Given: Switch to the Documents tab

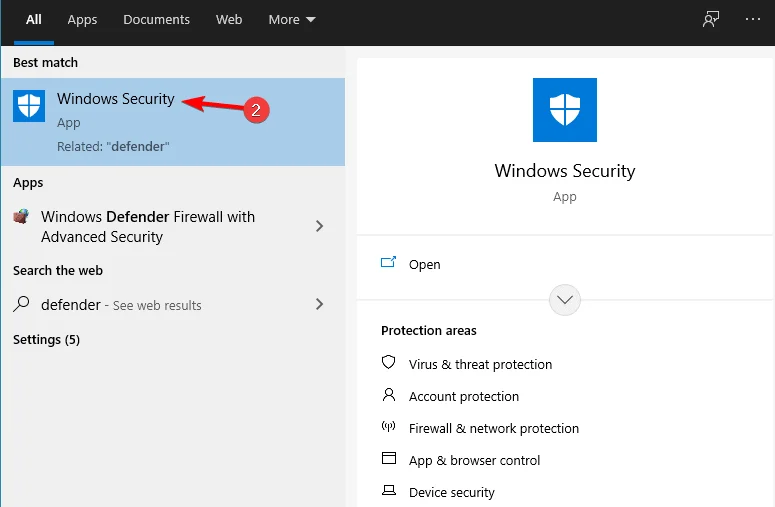Looking at the screenshot, I should (x=156, y=20).
